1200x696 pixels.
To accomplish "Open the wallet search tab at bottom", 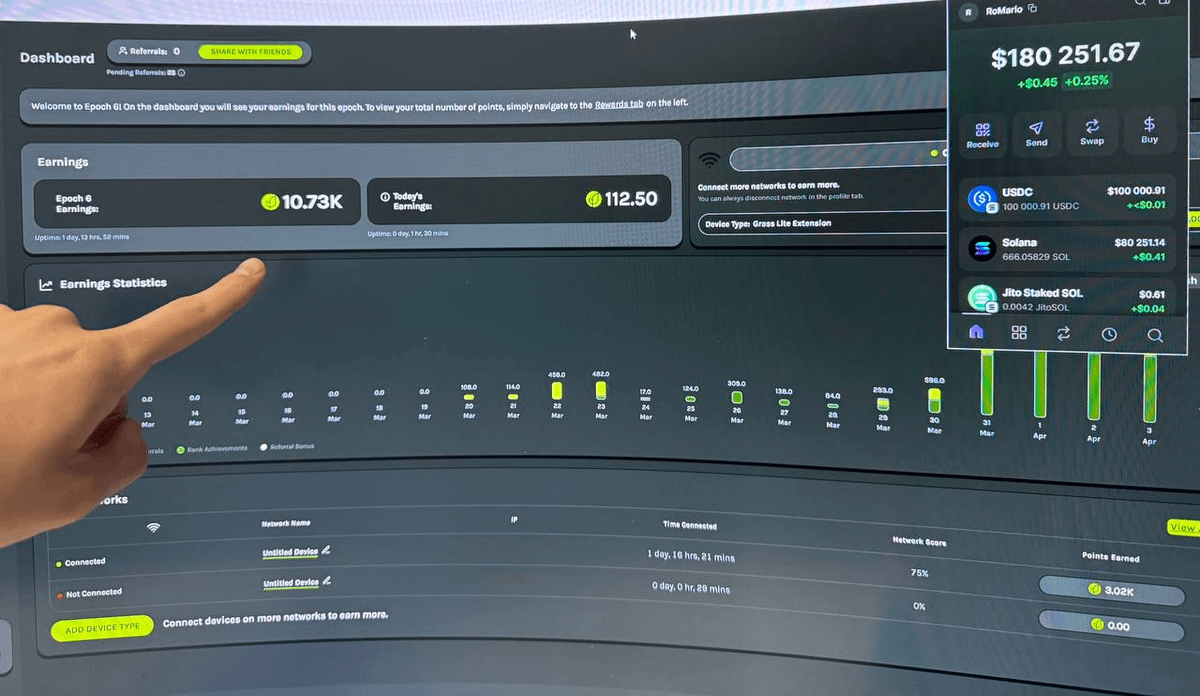I will click(x=1155, y=335).
